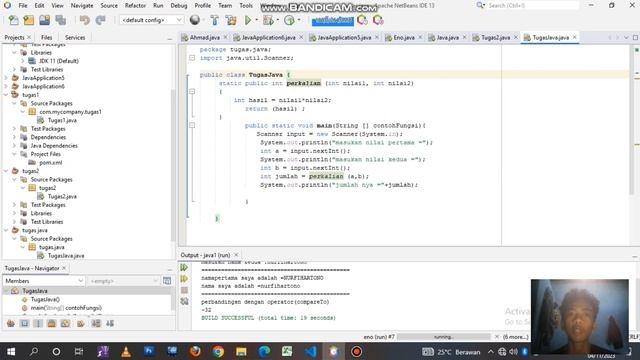
Task: Close the Output - java1 (run) tab
Action: pos(236,255)
